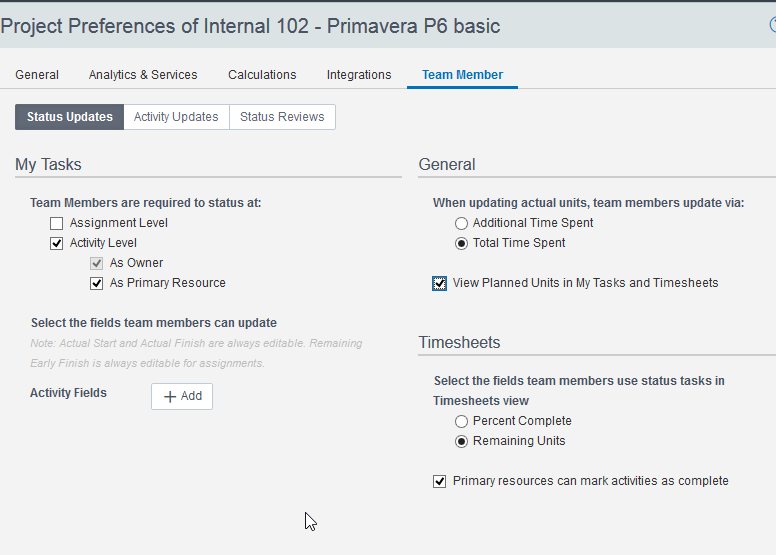
Task: Add an activity field with Add button
Action: (x=182, y=396)
